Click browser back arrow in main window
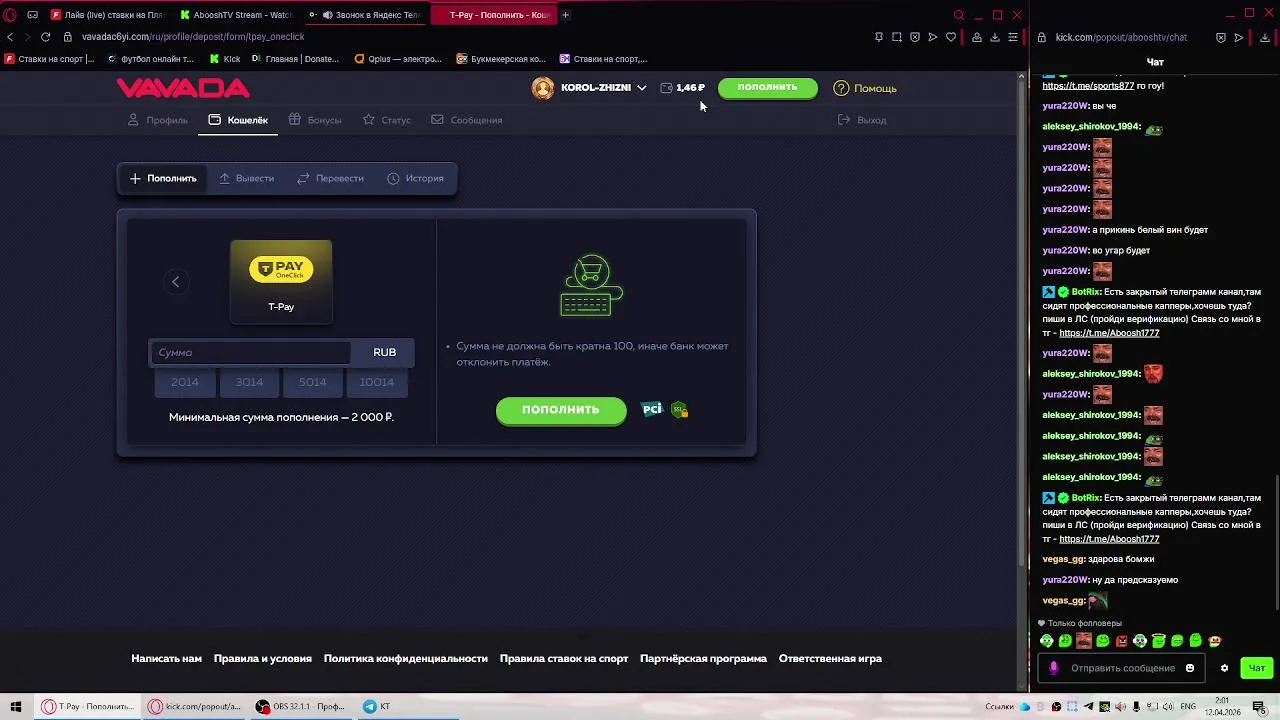1280x720 pixels. coord(10,37)
